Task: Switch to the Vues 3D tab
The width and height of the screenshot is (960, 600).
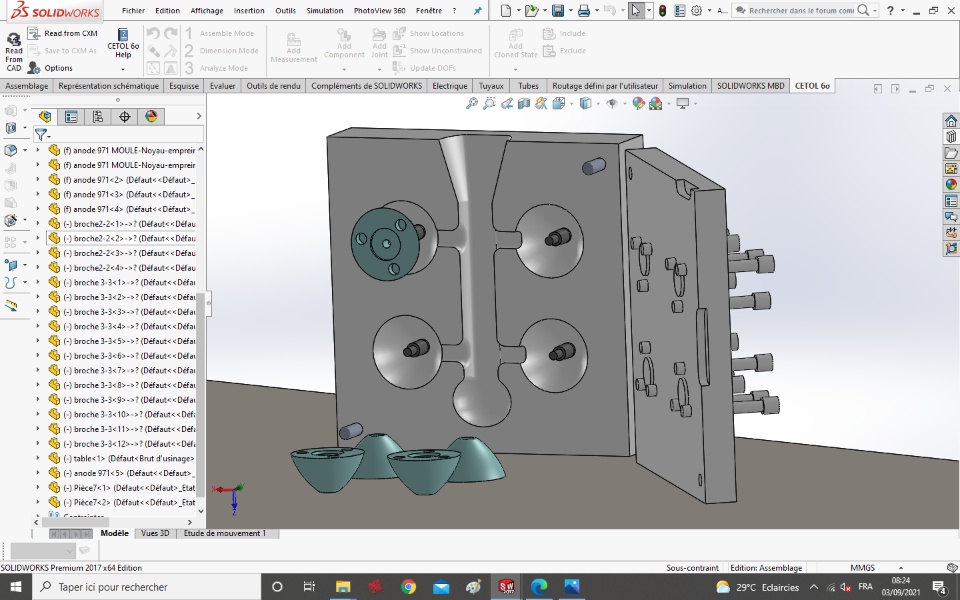Action: coord(155,534)
